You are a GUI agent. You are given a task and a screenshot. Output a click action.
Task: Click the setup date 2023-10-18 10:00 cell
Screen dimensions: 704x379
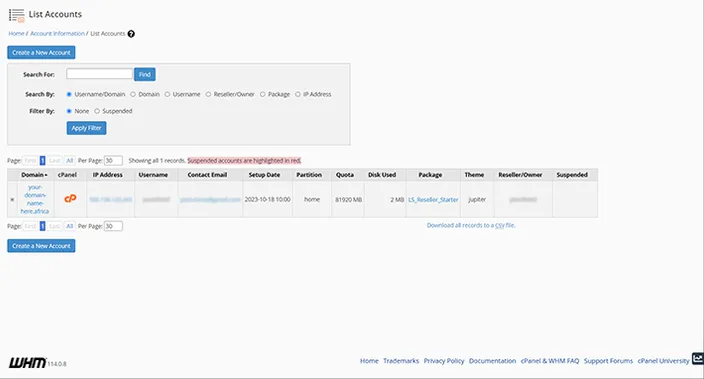(x=268, y=199)
